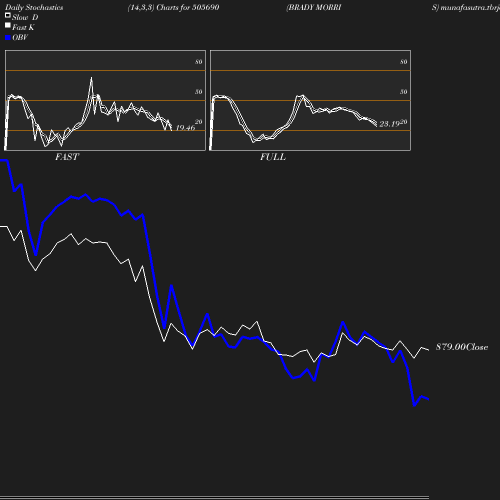
Task: Click the 80 axis label in FULL chart
Action: point(404,62)
